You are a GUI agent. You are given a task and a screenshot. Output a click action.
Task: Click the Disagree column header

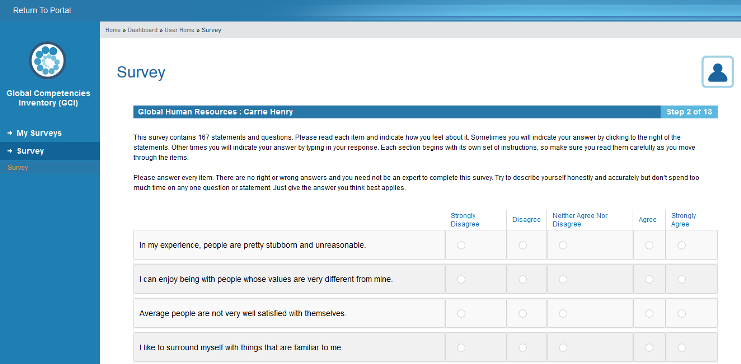pos(526,220)
